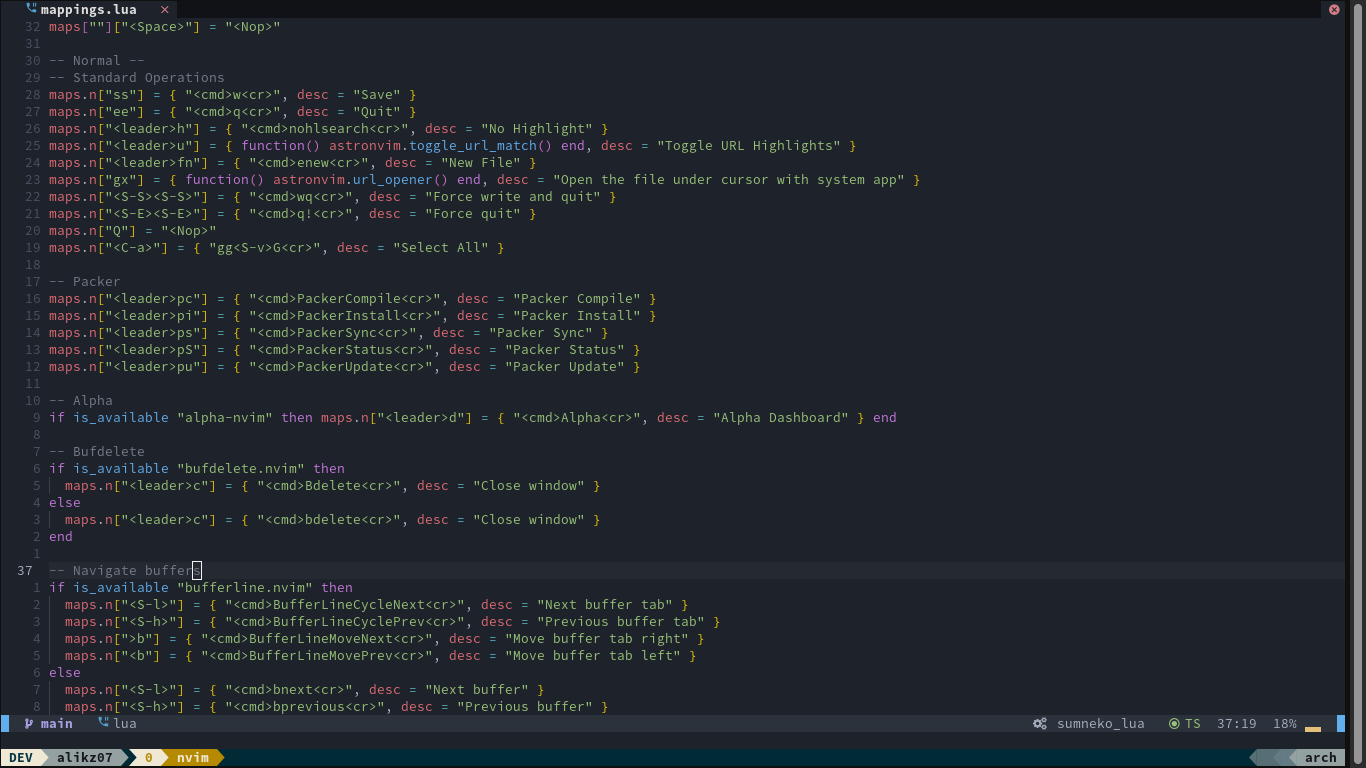Click the '37:19' cursor position indicator
Screen dimensions: 1366x768
1237,723
